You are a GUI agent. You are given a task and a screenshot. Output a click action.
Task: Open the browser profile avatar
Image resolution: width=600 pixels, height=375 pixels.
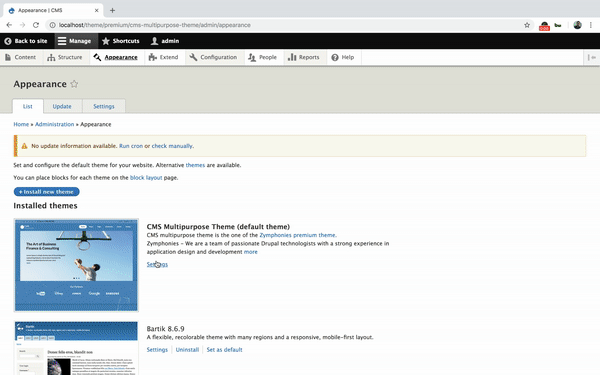(577, 25)
